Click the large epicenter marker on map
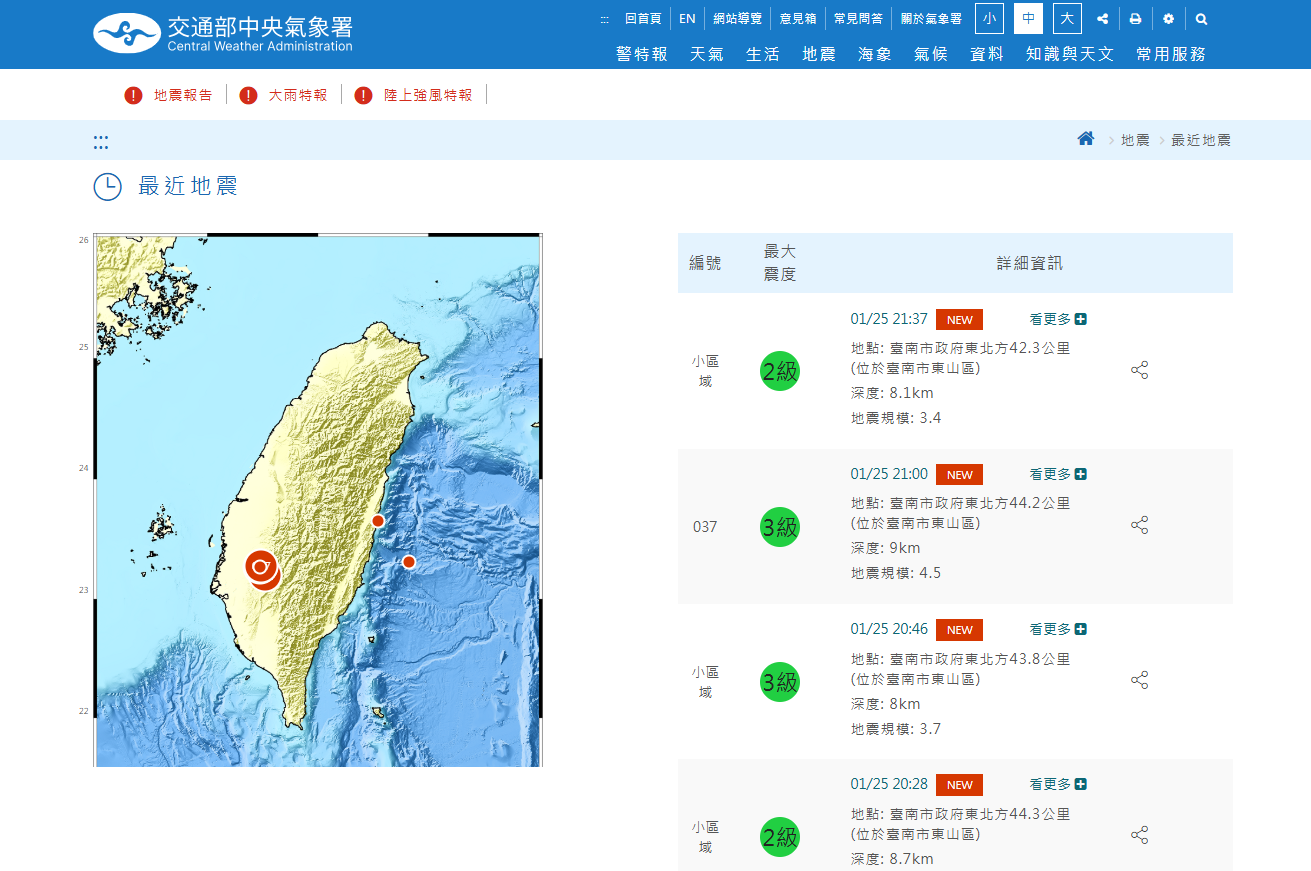The width and height of the screenshot is (1311, 871). 261,567
